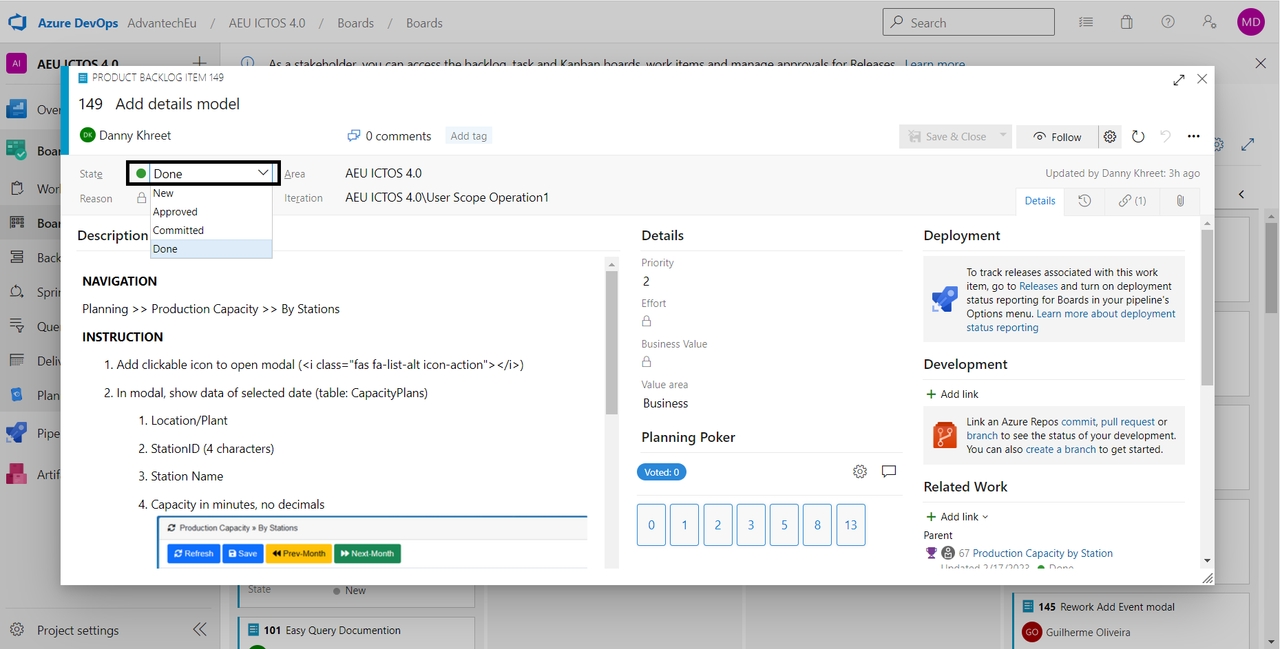The width and height of the screenshot is (1280, 649).
Task: Open the Links tab icon
Action: click(x=1132, y=201)
